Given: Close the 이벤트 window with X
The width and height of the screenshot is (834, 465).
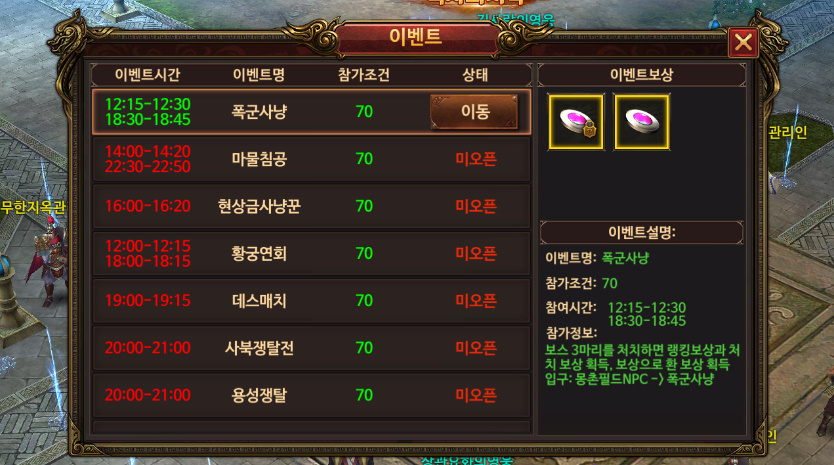Looking at the screenshot, I should click(743, 42).
